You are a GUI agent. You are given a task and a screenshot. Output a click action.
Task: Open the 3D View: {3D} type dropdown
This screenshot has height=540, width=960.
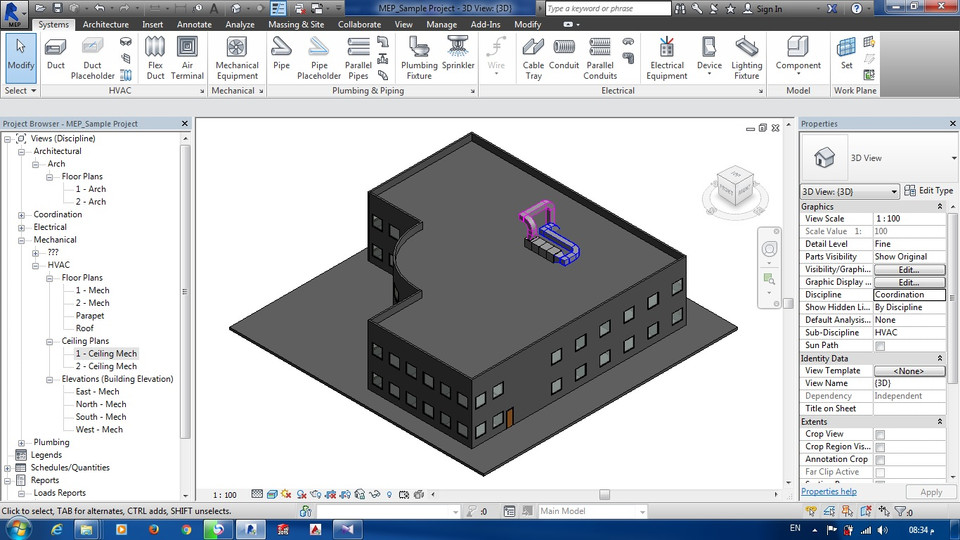[850, 192]
